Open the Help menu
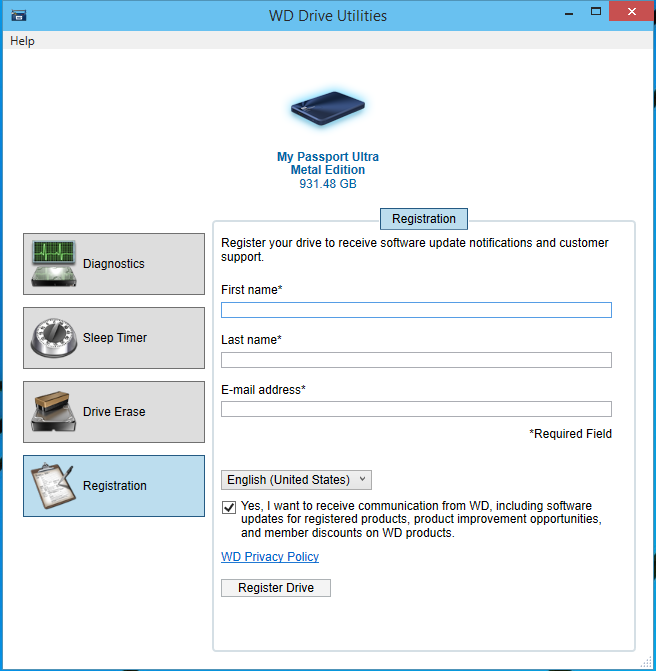656x671 pixels. (22, 41)
